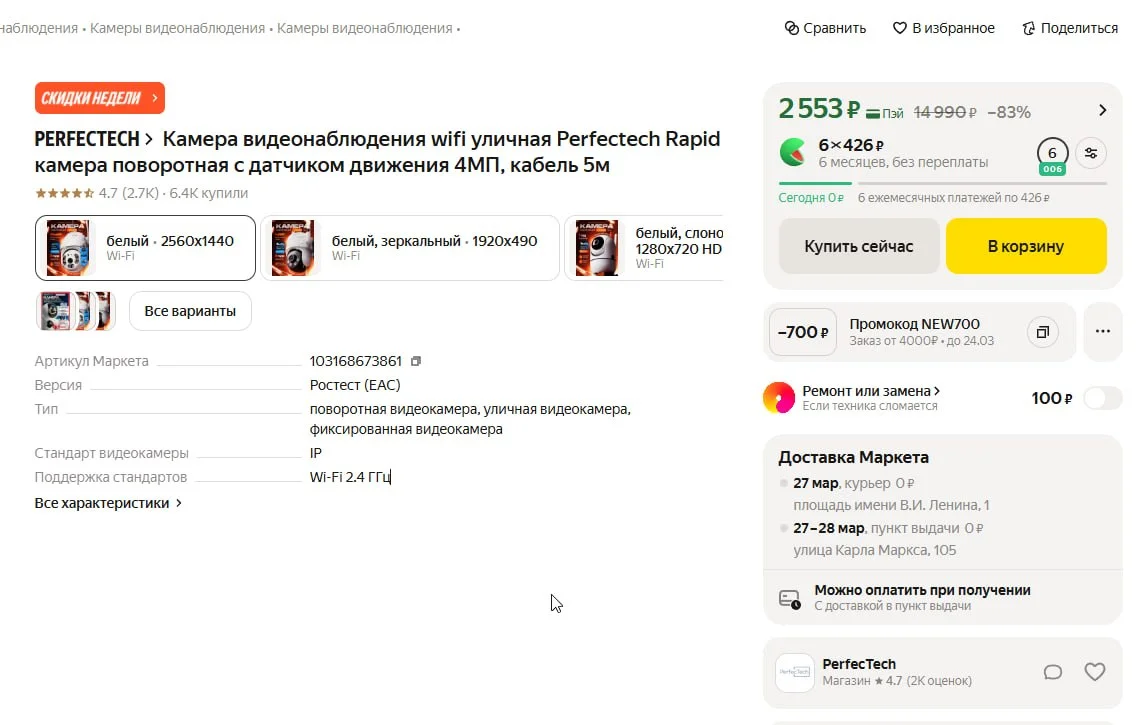Select white 2560x1440 variant

pos(145,248)
